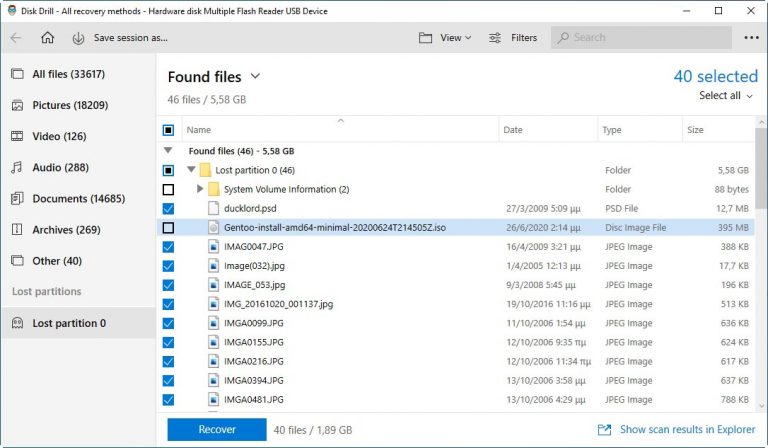The height and width of the screenshot is (448, 768).
Task: Click the ducklord.psd file icon
Action: pyautogui.click(x=214, y=208)
